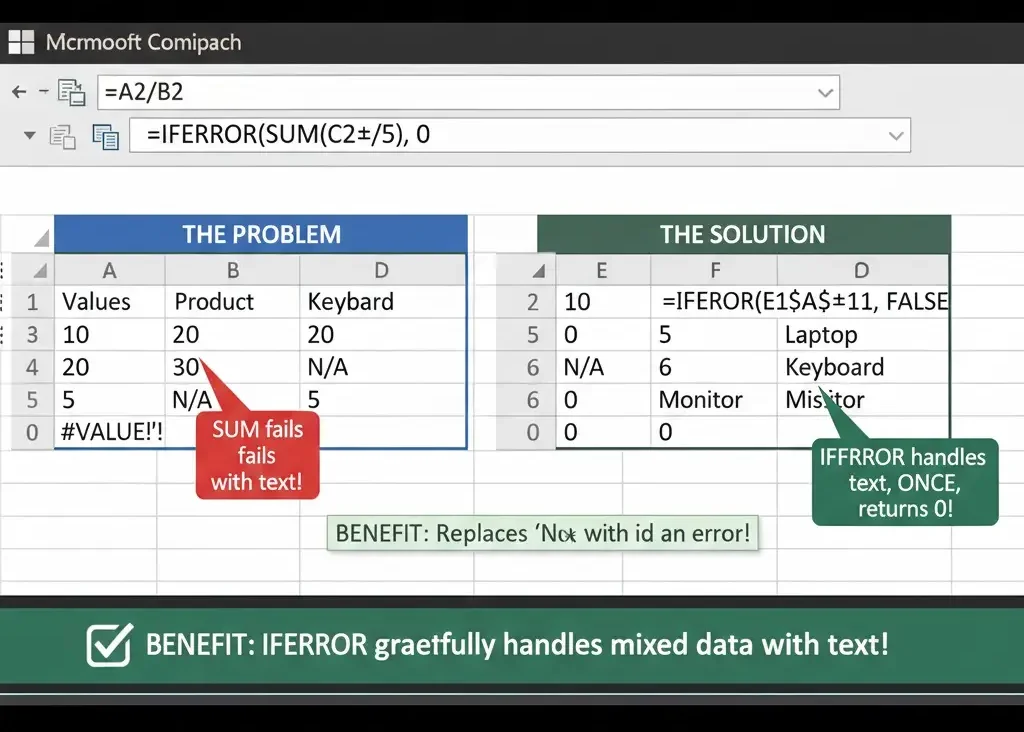
Task: Open the dropdown arrow of the =A2/B2 field
Action: 825,93
